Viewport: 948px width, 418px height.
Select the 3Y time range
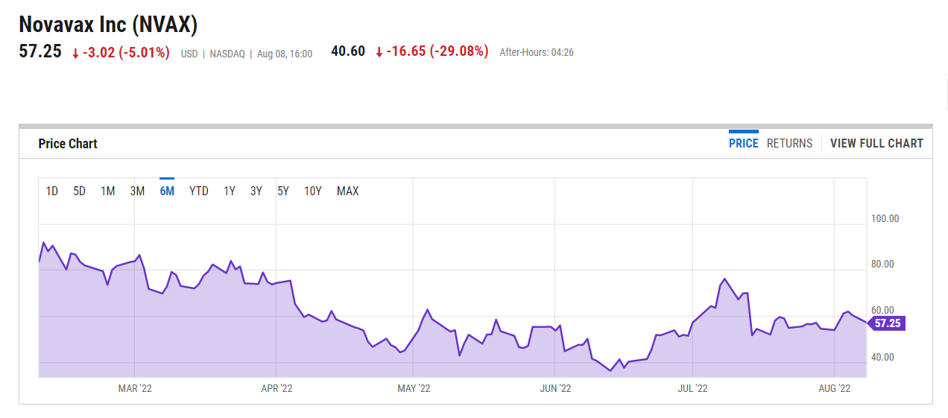tap(256, 191)
